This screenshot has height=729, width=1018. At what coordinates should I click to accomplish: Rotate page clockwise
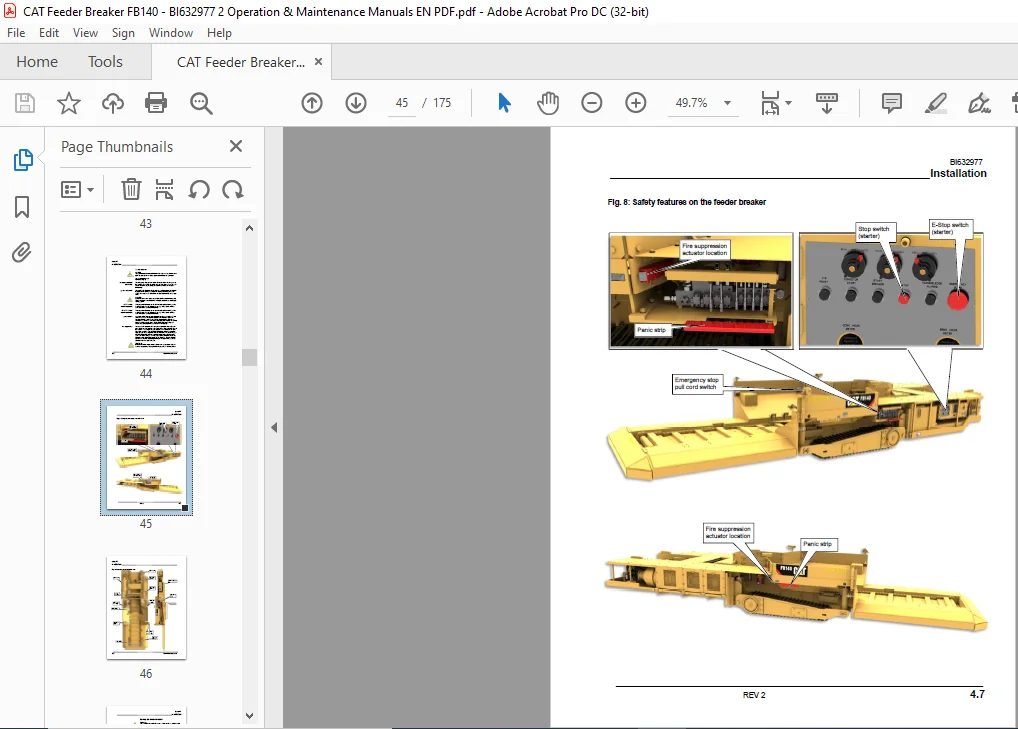[x=232, y=190]
